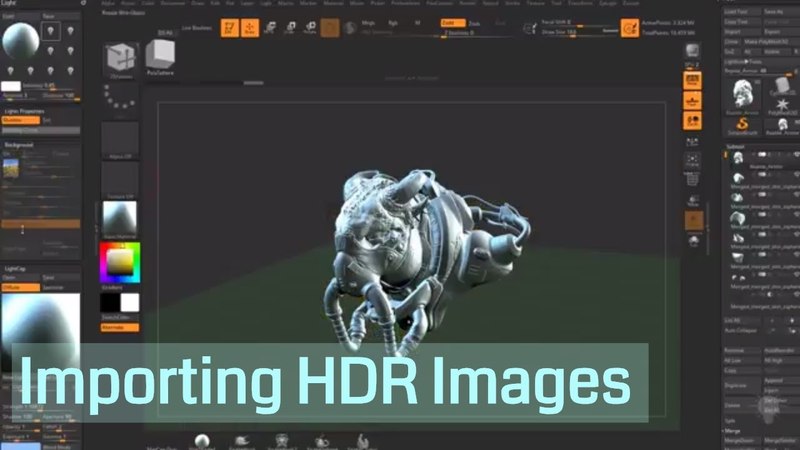Image resolution: width=800 pixels, height=450 pixels.
Task: Click the dim orange Zoom3D shelf button
Action: point(694,221)
